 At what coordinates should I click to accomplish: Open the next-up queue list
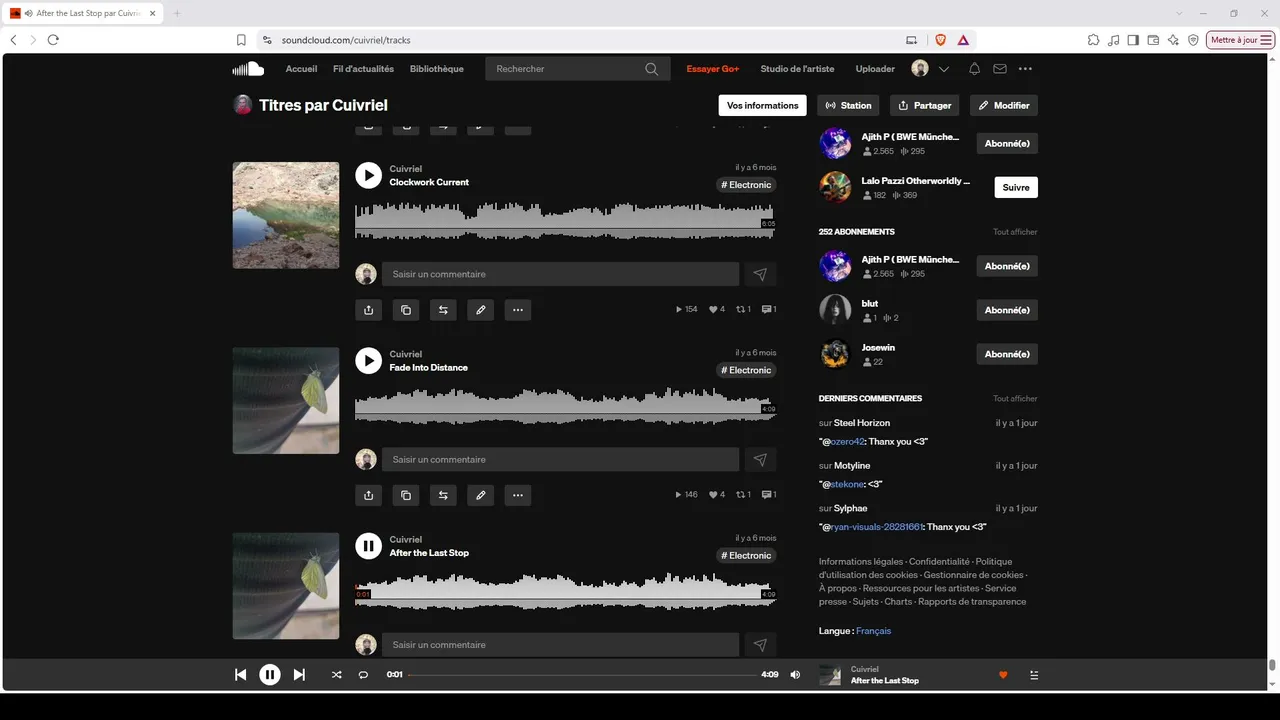click(1034, 675)
